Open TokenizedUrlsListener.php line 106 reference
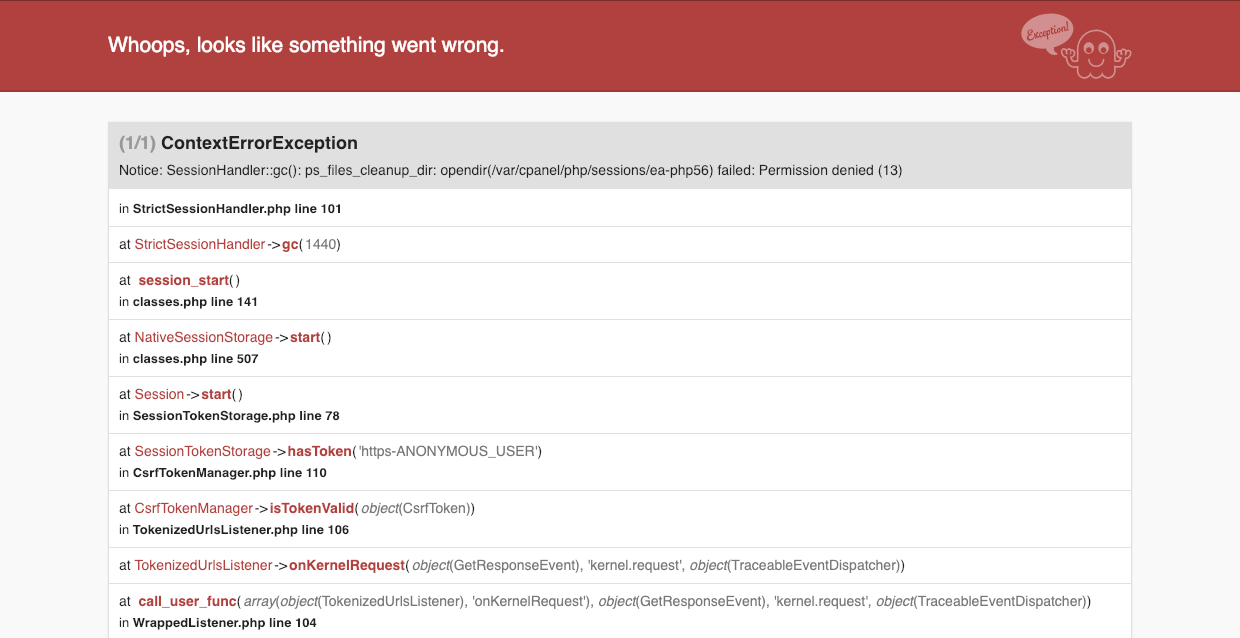This screenshot has width=1240, height=638. coord(241,530)
